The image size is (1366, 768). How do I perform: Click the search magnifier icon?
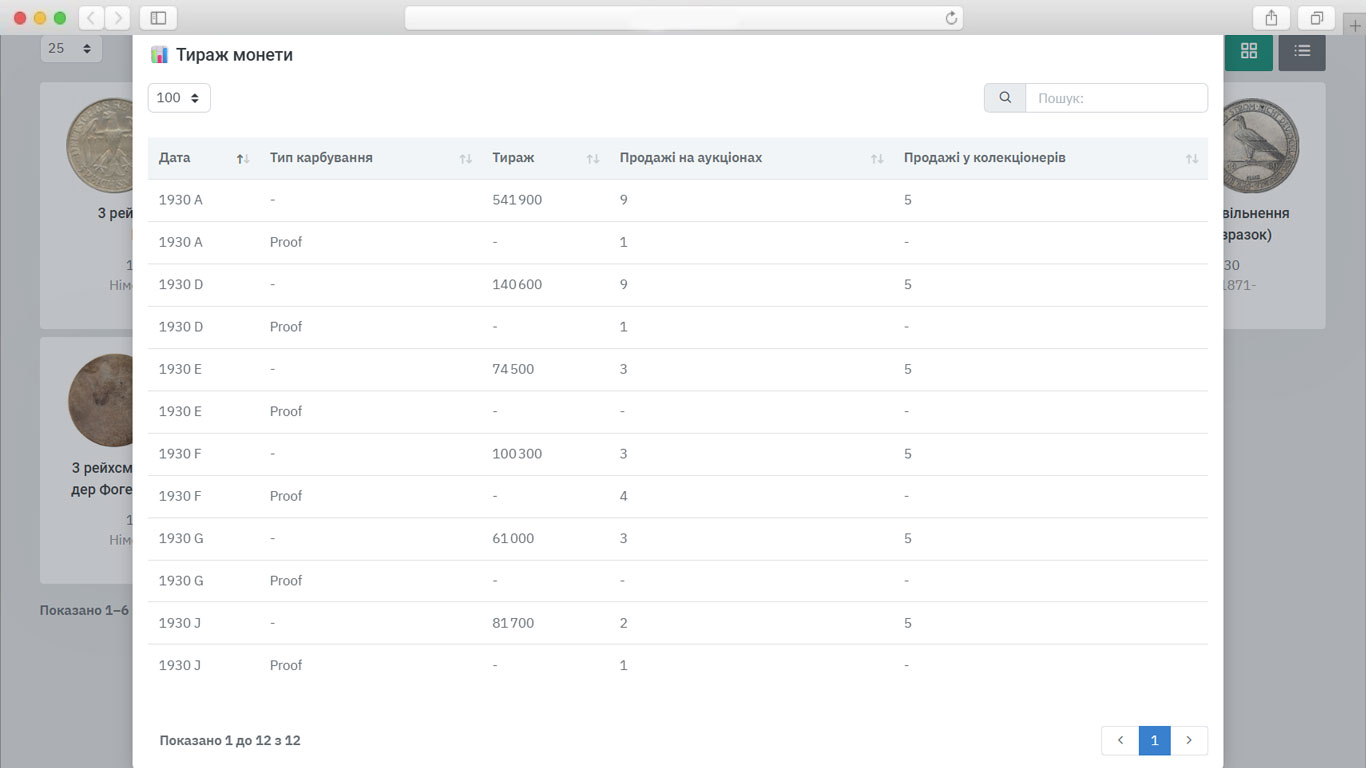coord(1005,98)
